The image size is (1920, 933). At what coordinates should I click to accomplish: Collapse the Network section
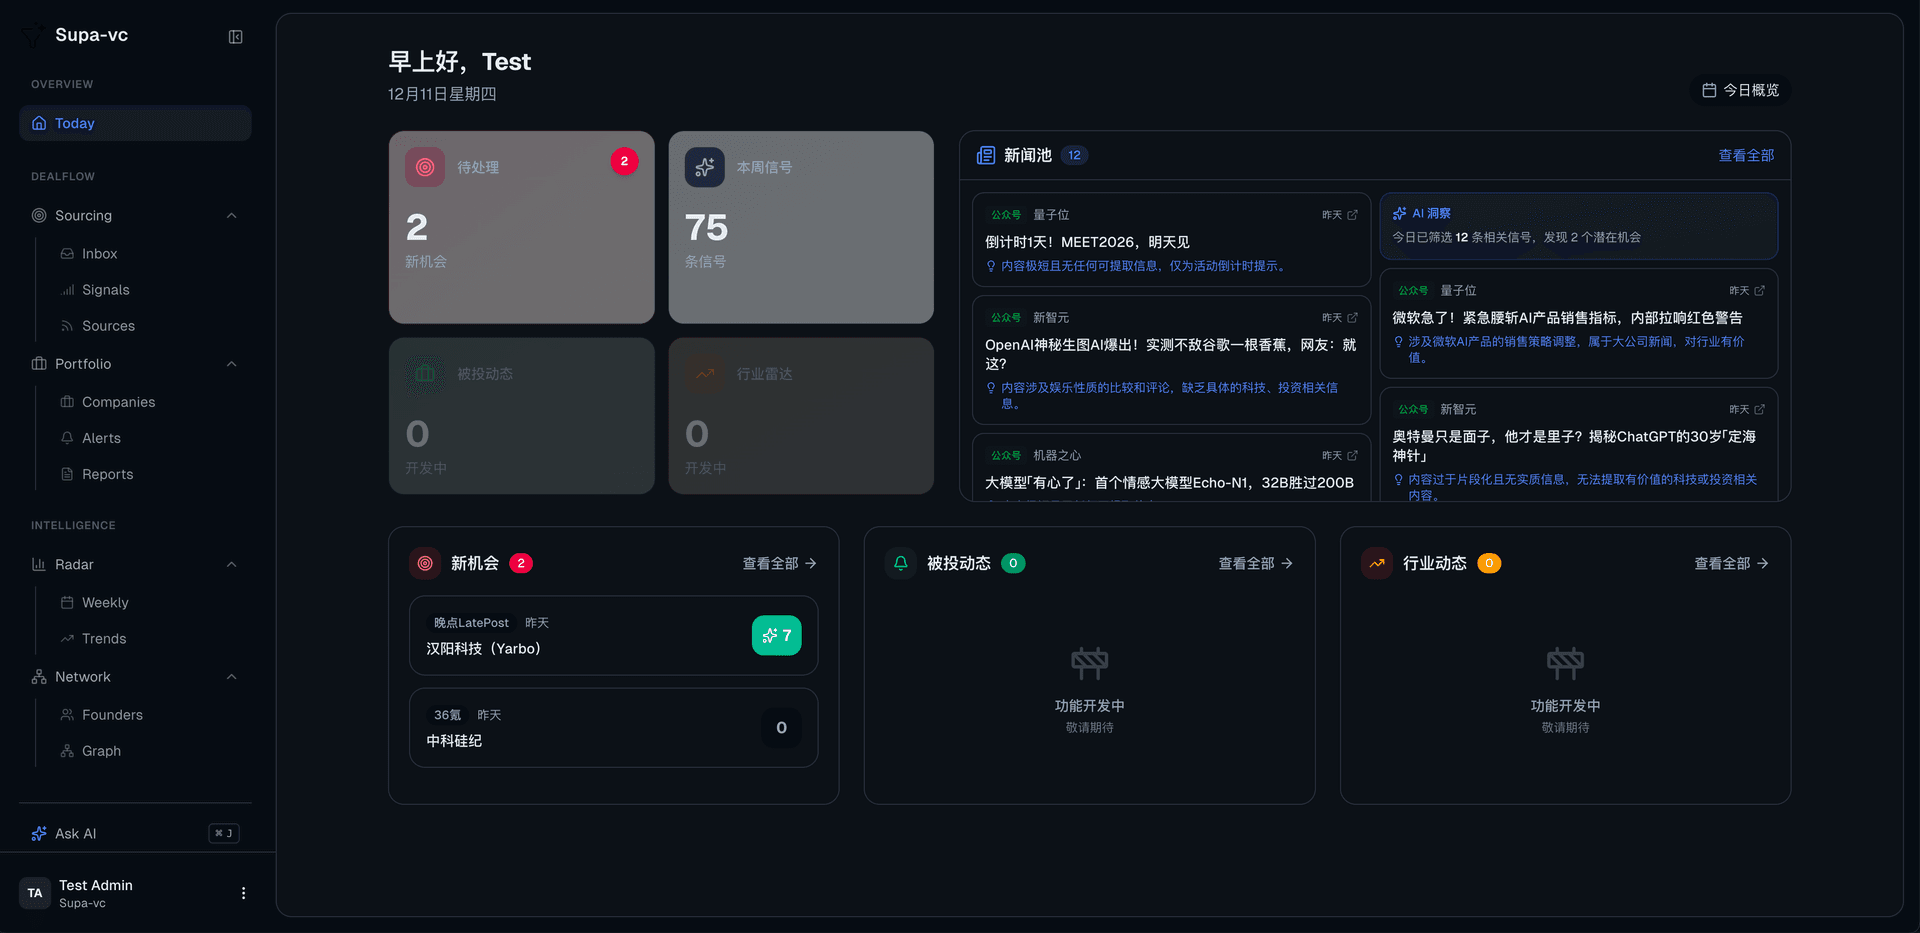point(232,677)
